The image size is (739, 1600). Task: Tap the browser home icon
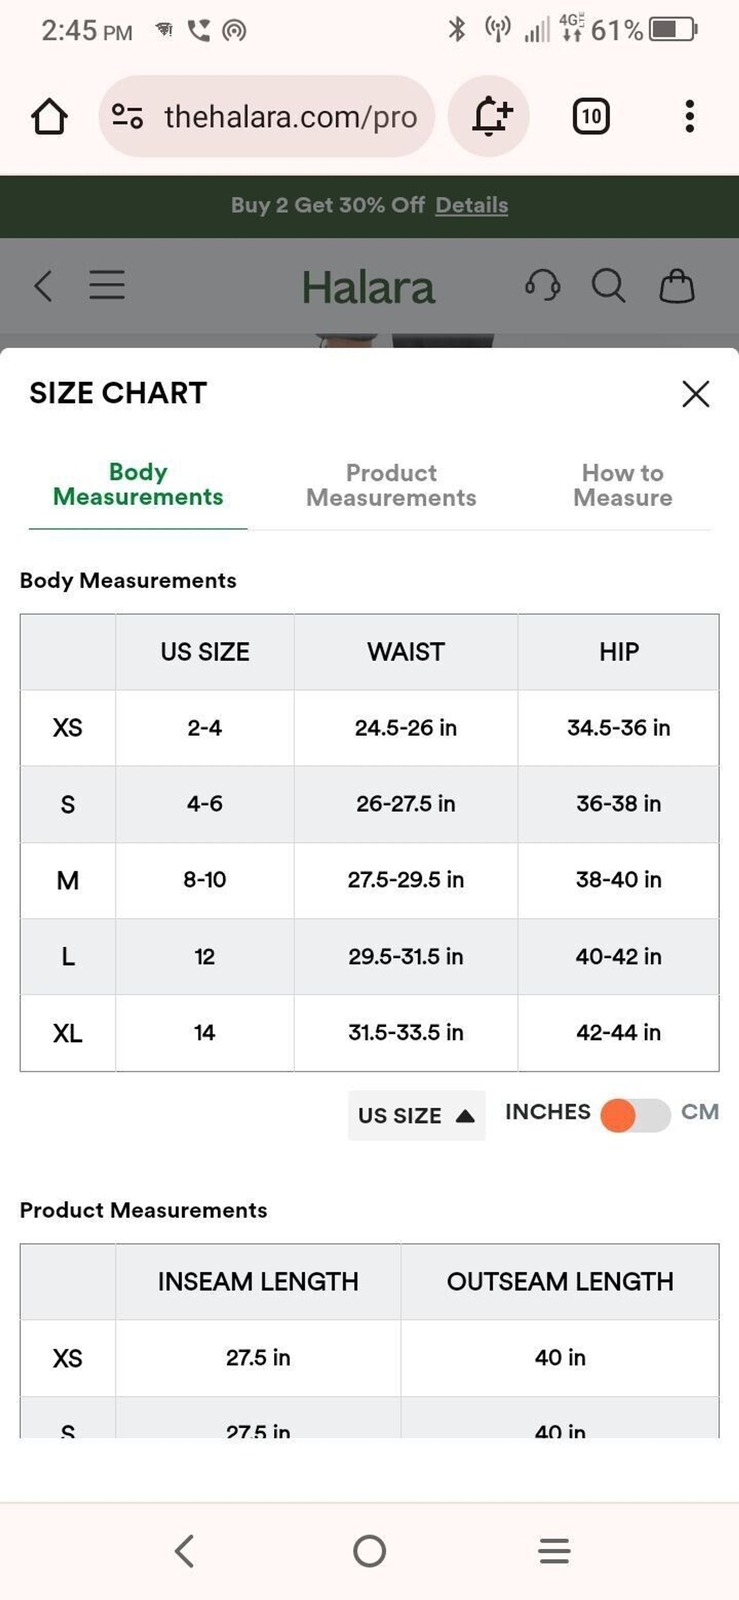coord(49,117)
